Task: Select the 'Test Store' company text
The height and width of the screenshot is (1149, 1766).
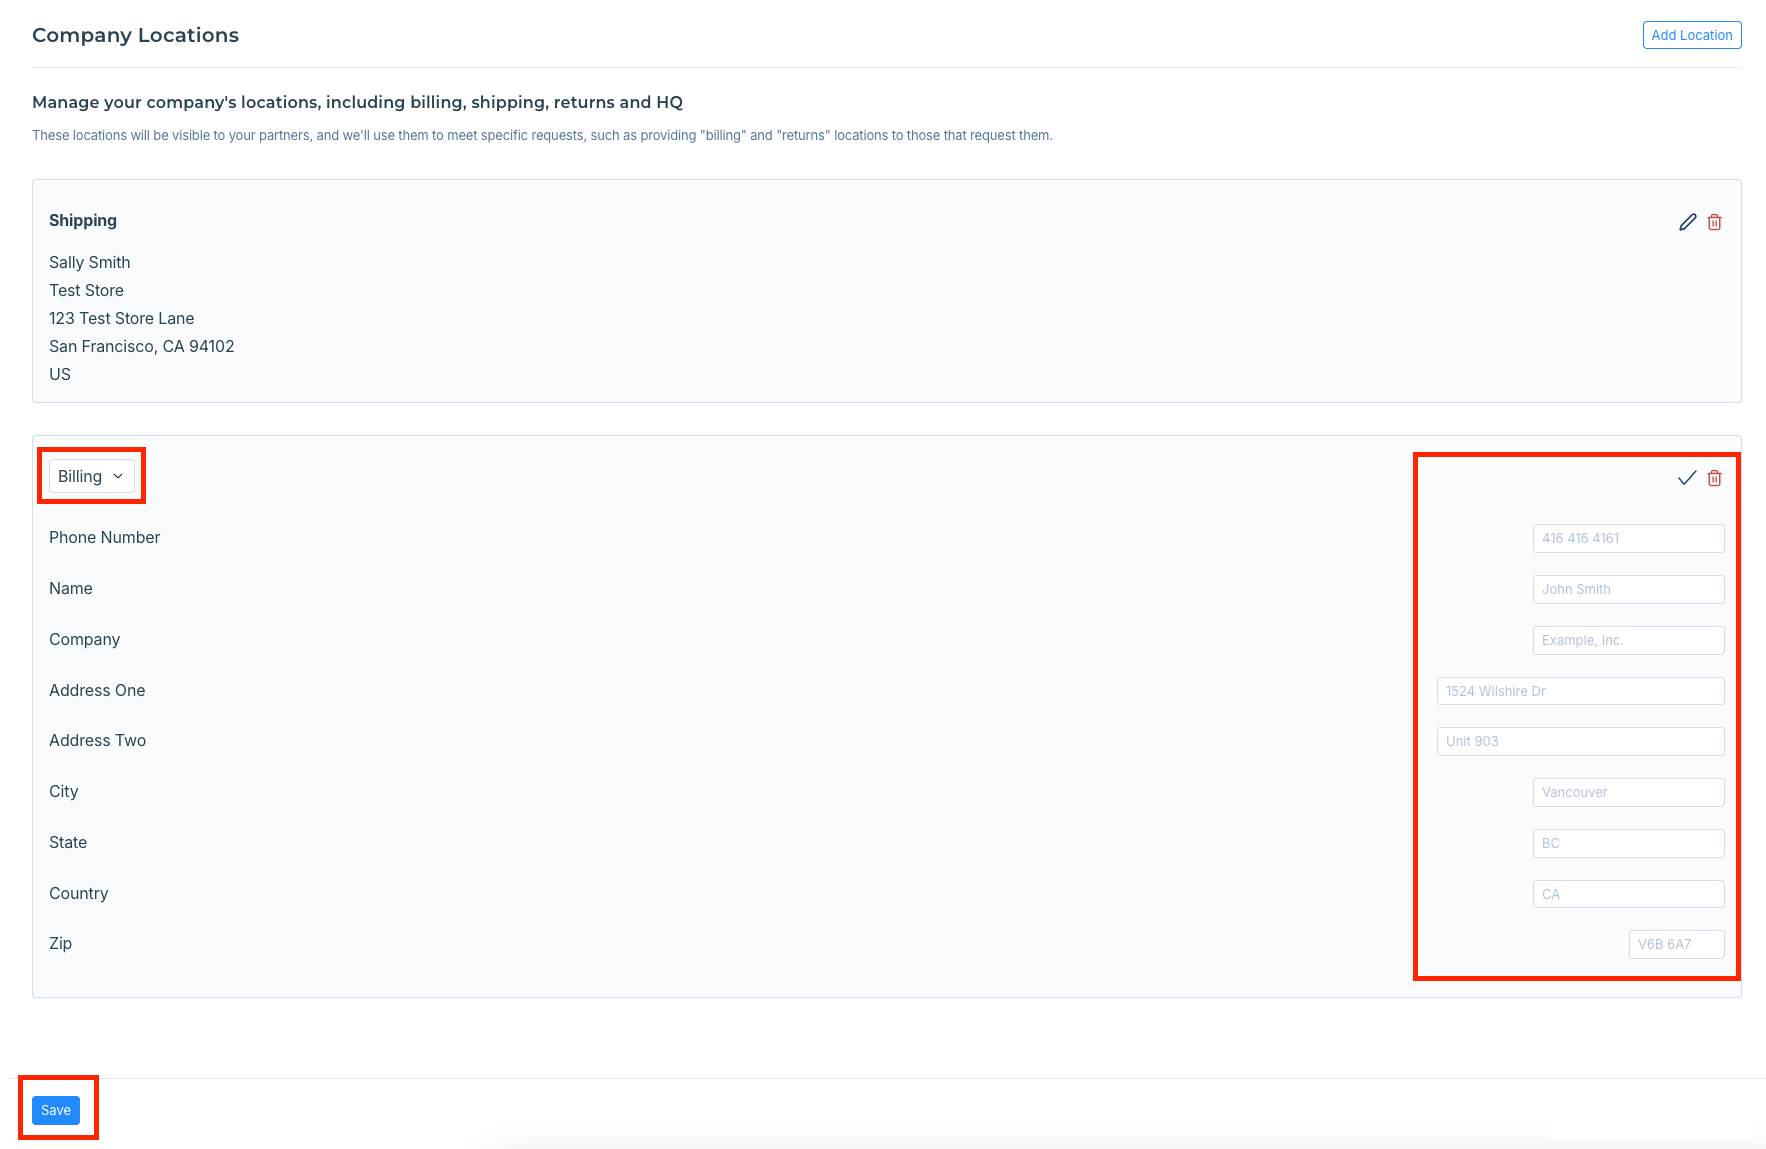Action: (x=86, y=290)
